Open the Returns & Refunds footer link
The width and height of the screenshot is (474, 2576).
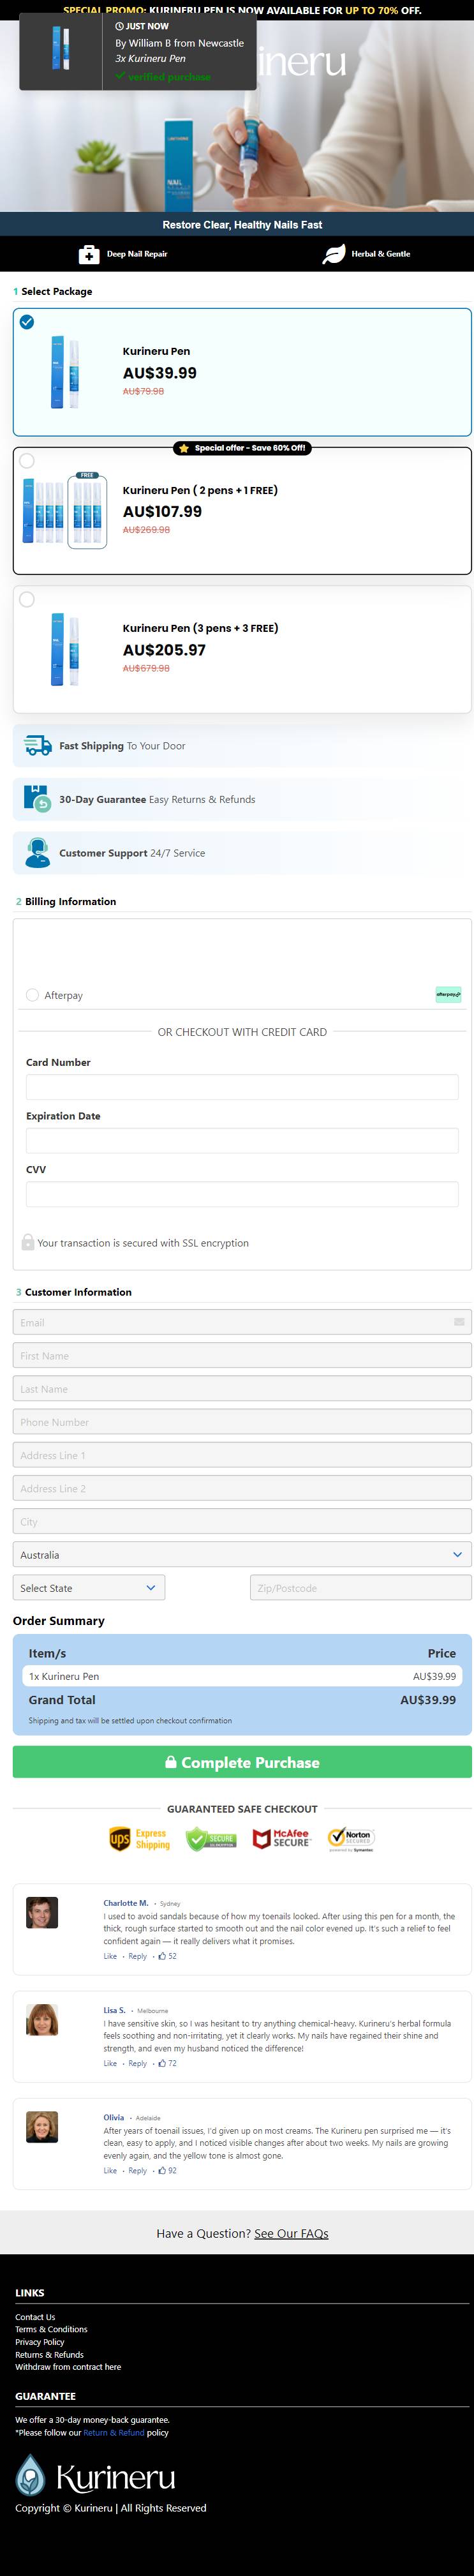tap(49, 2355)
